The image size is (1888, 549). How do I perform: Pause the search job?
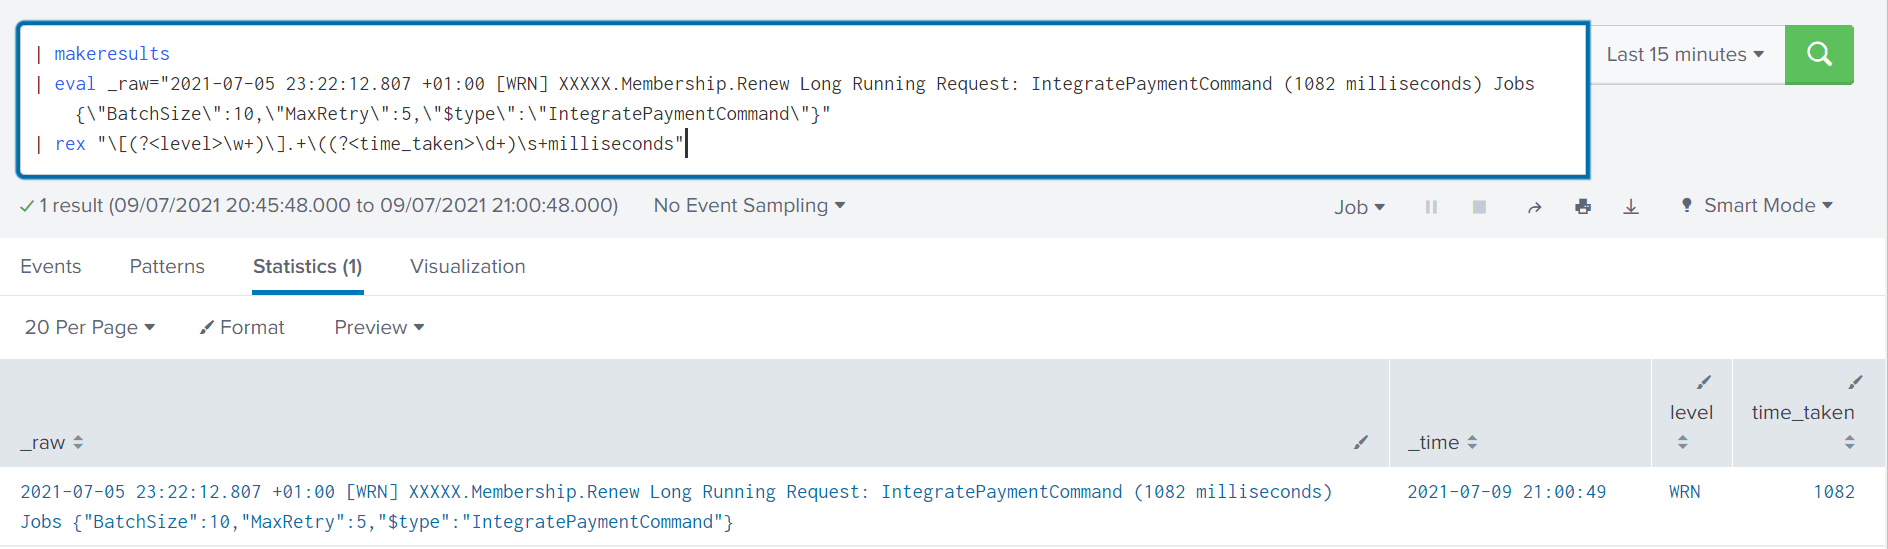click(x=1431, y=207)
